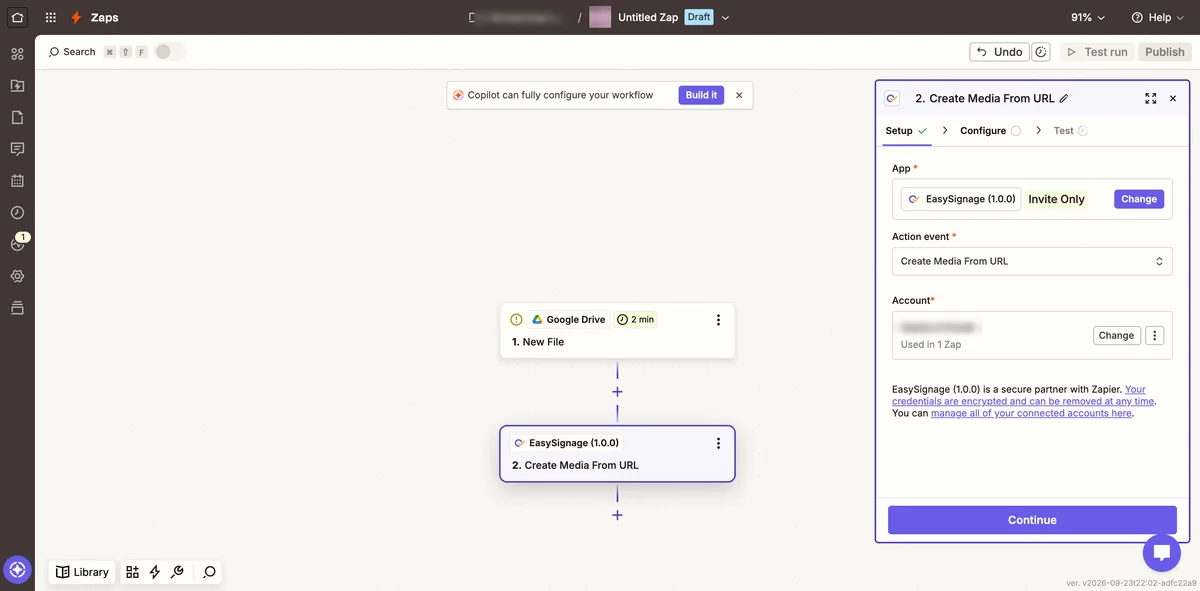Open the folder with bolt sidebar icon

pos(17,86)
